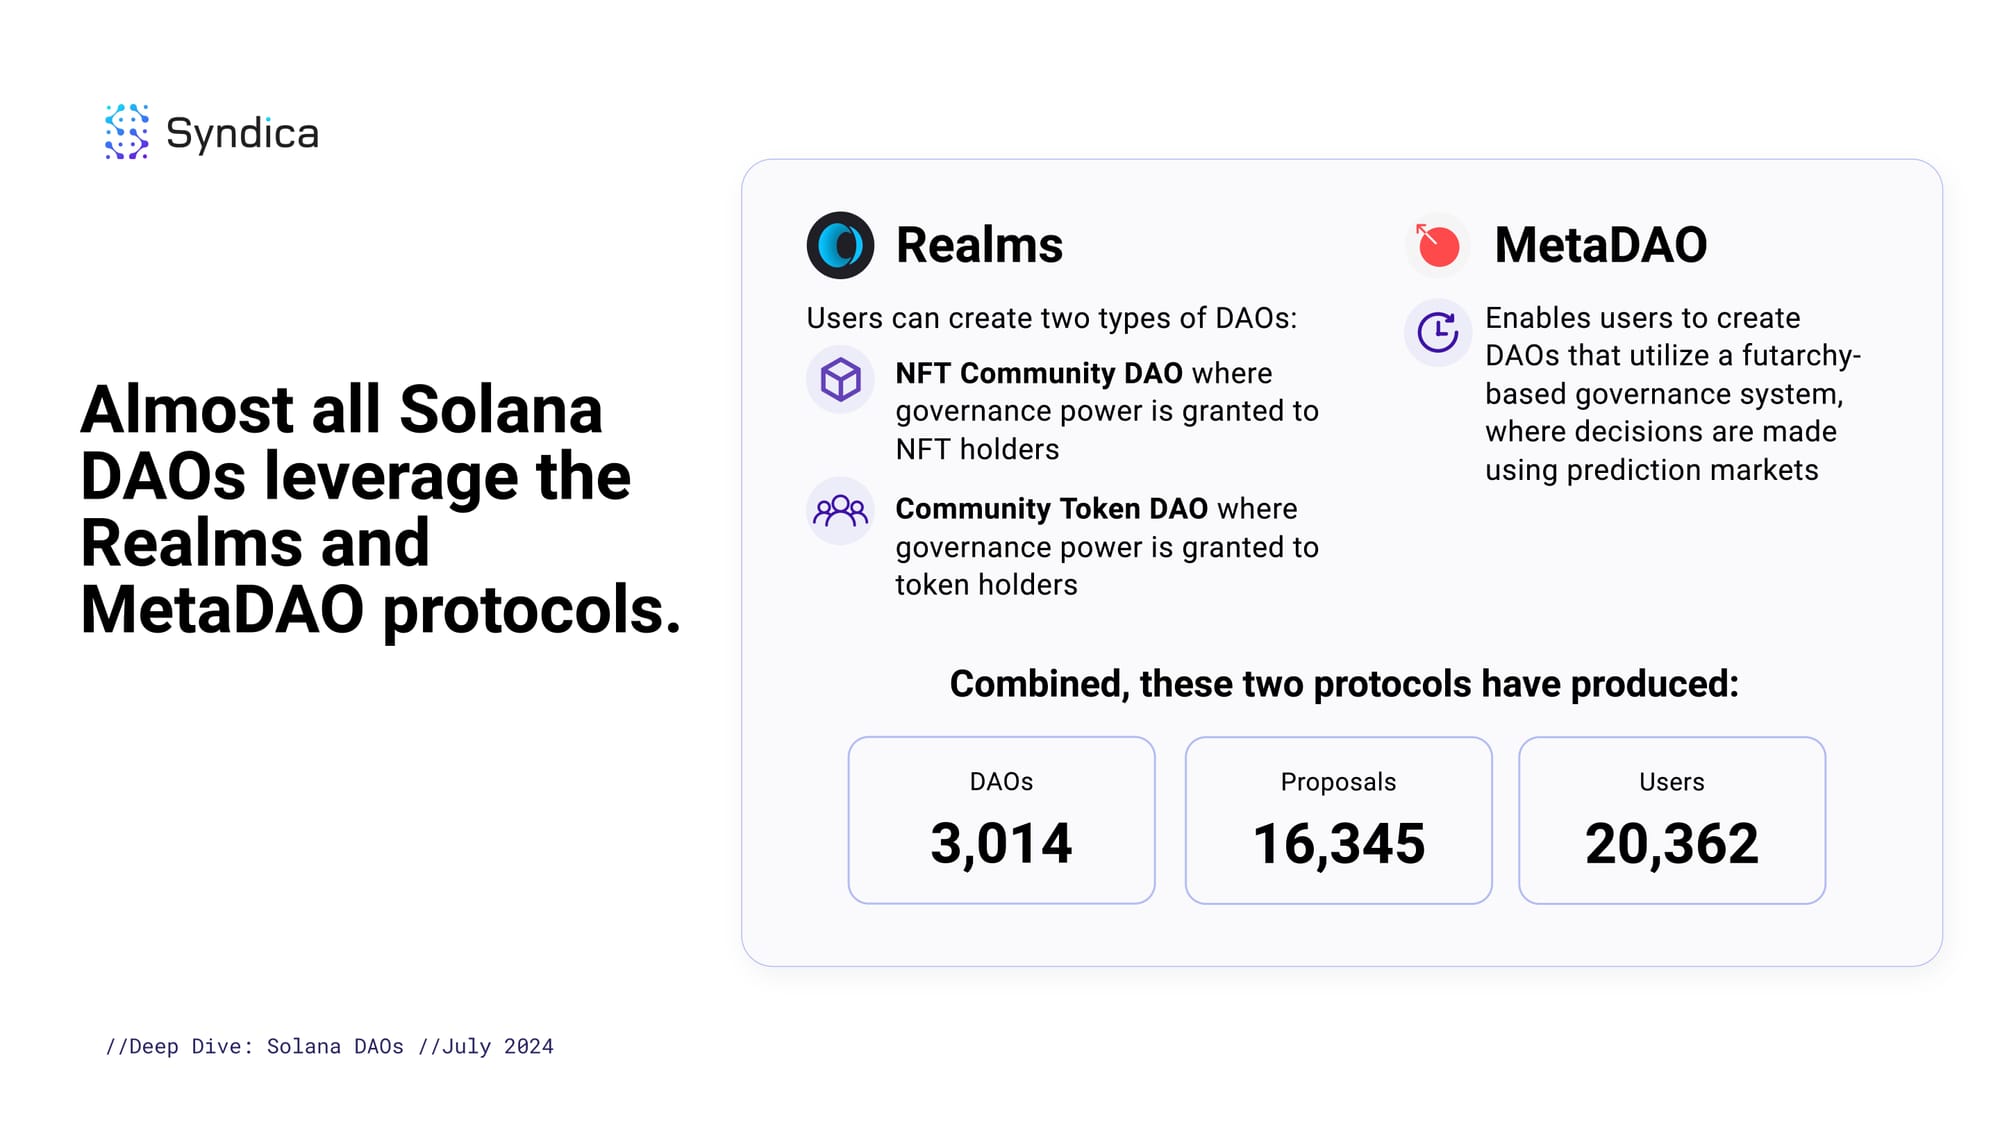
Task: Select the MetaDAO heading
Action: tap(1600, 245)
